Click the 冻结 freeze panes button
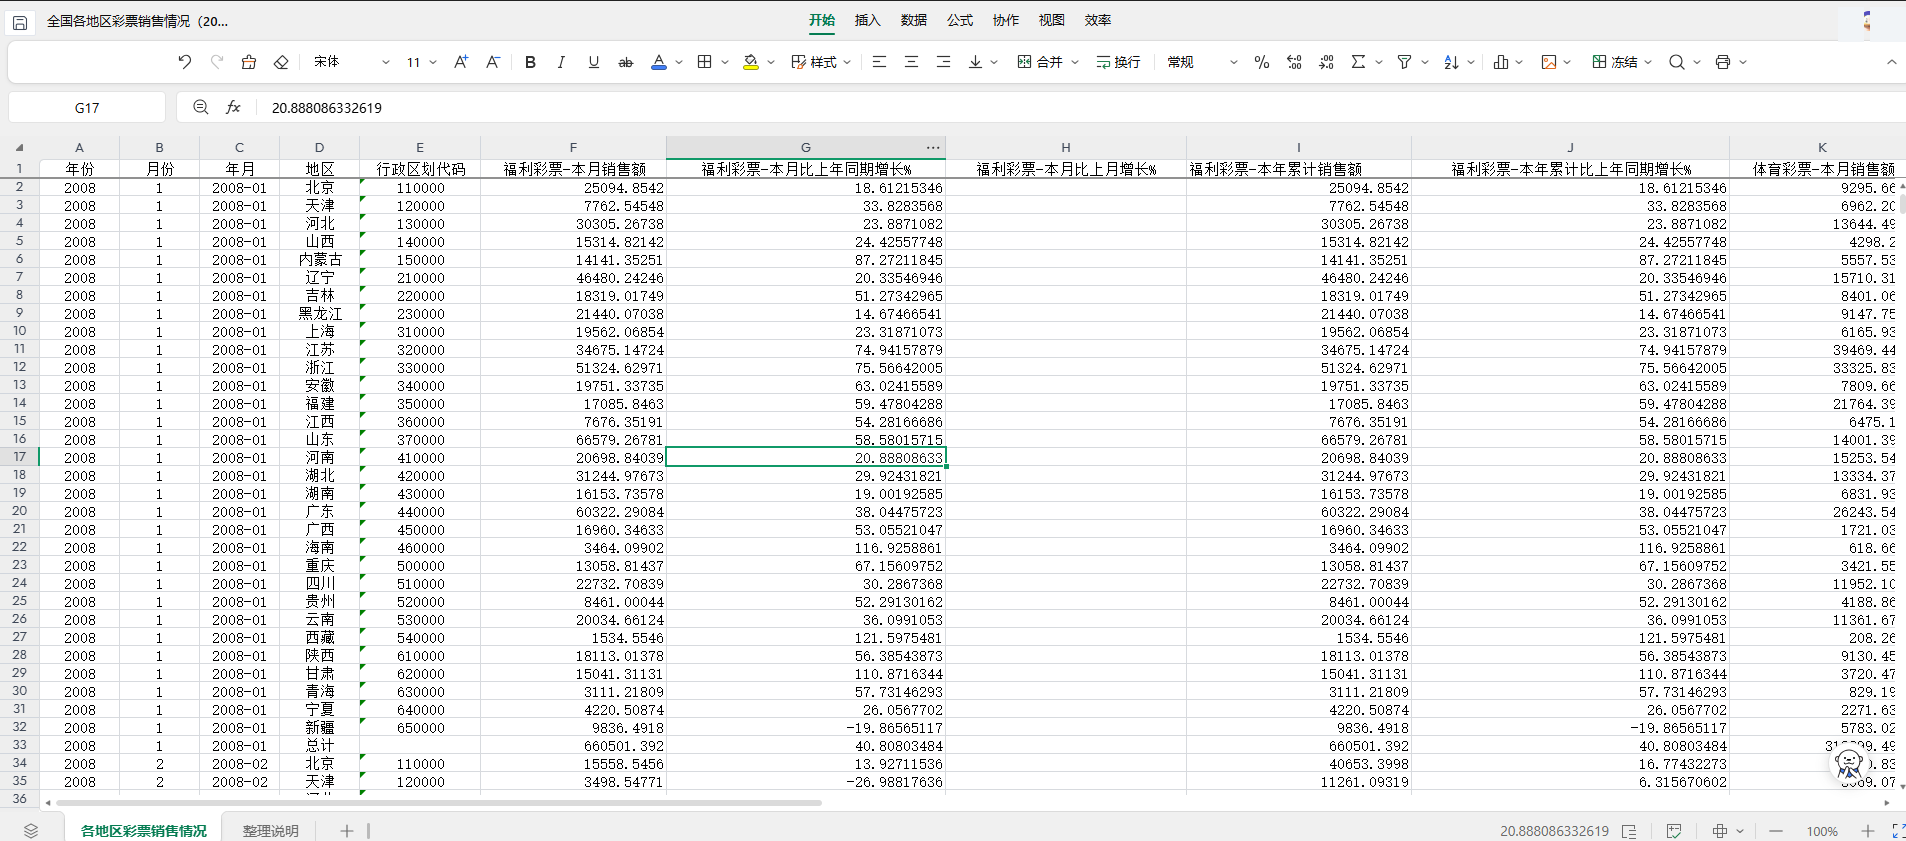Image resolution: width=1906 pixels, height=841 pixels. [1615, 62]
